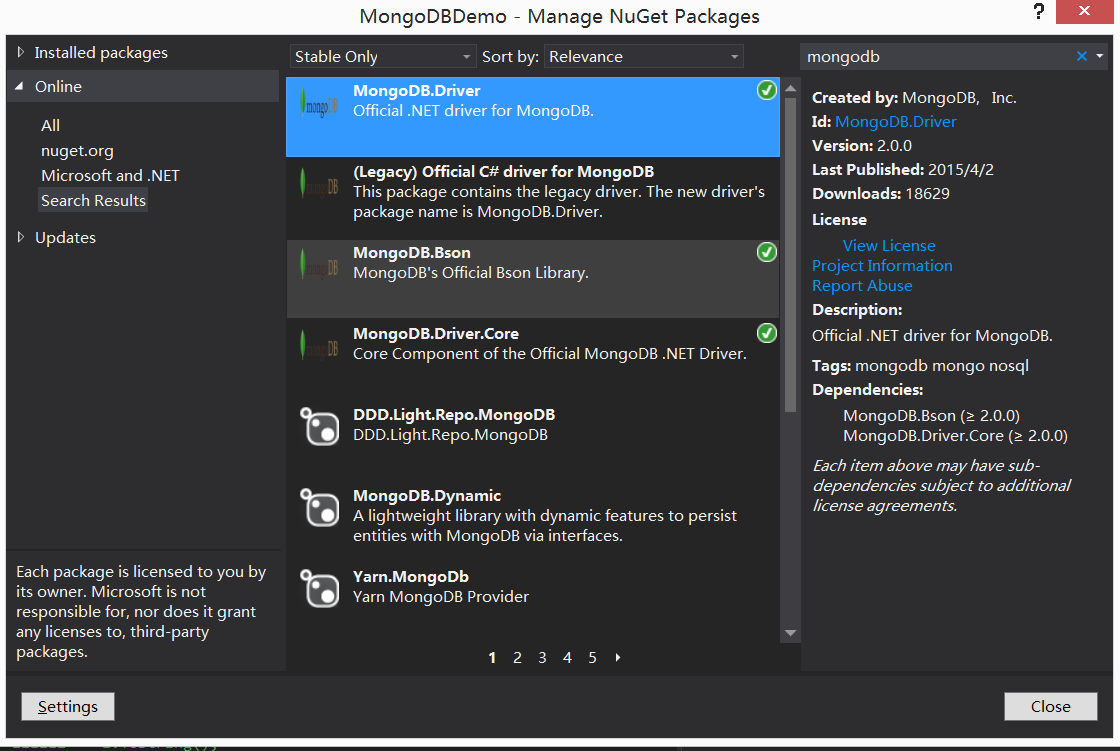Go to next results page arrow
Screen dimensions: 1120x751
click(618, 657)
